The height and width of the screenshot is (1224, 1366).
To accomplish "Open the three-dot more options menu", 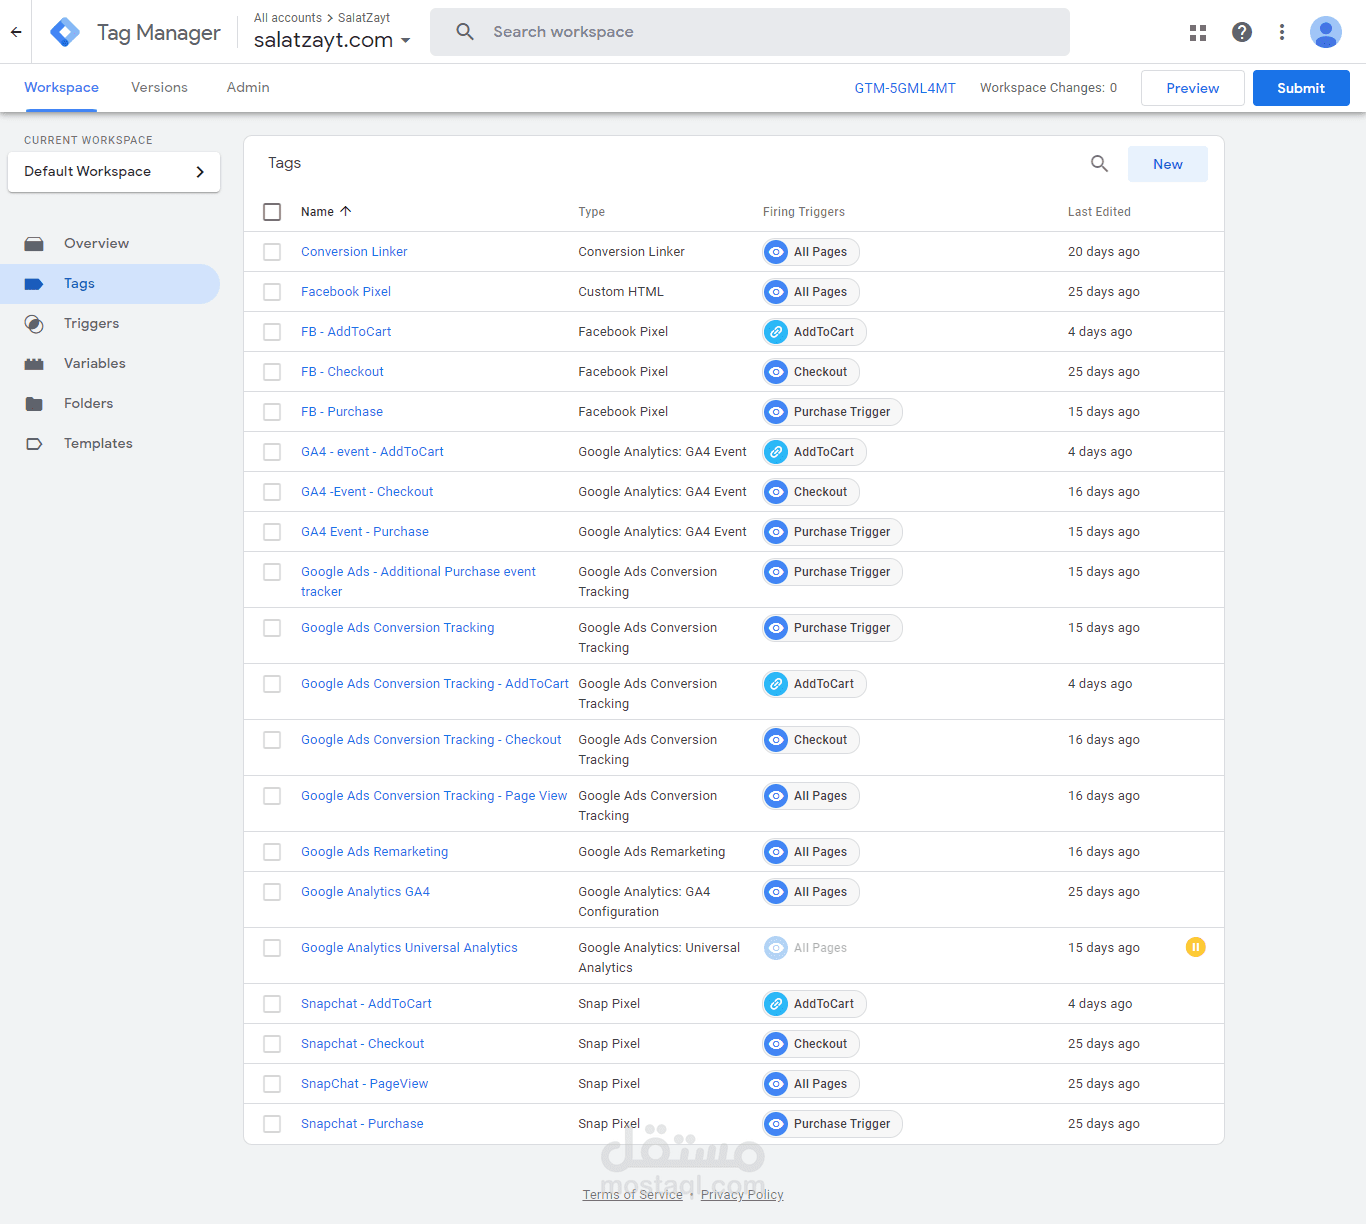I will tap(1282, 32).
